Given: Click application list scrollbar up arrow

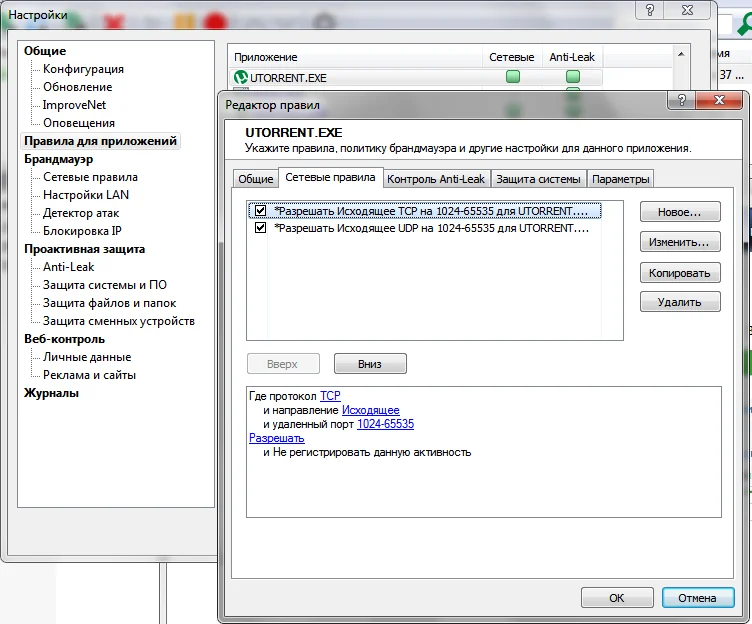Looking at the screenshot, I should (x=681, y=54).
